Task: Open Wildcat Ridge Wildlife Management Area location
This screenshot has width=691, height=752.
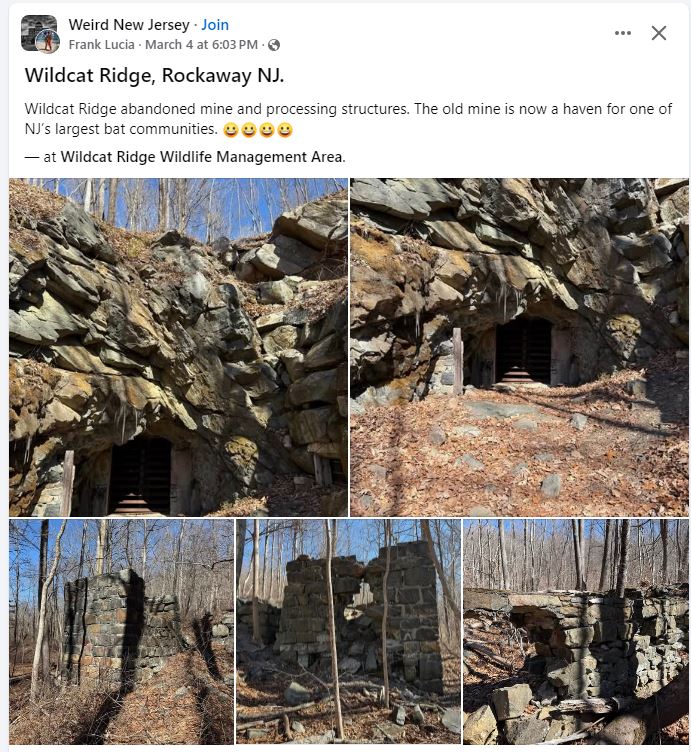Action: (x=202, y=157)
